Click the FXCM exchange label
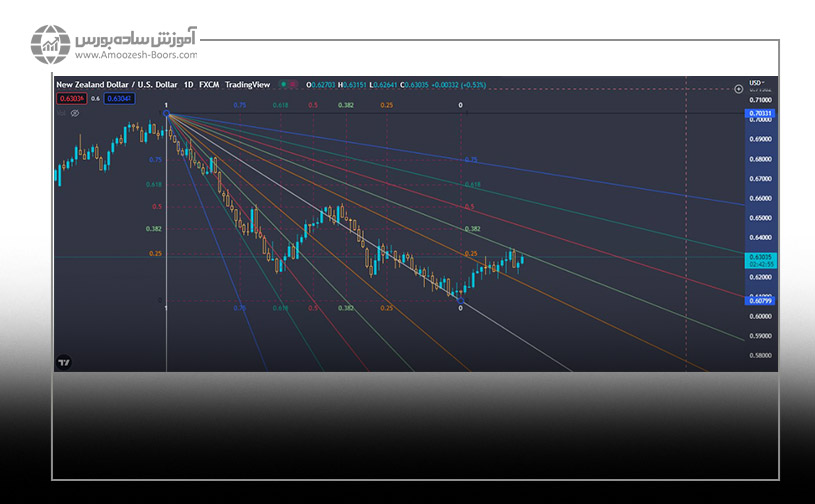Screen dimensions: 815x504 [209, 84]
